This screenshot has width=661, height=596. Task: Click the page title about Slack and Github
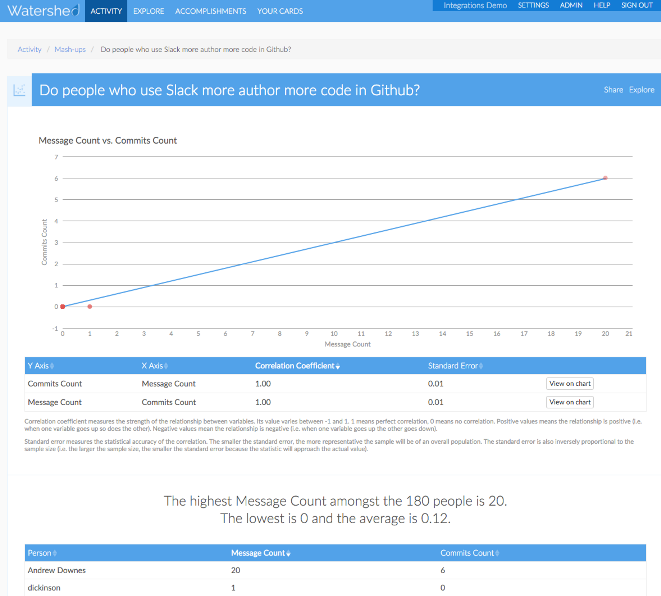(x=229, y=90)
